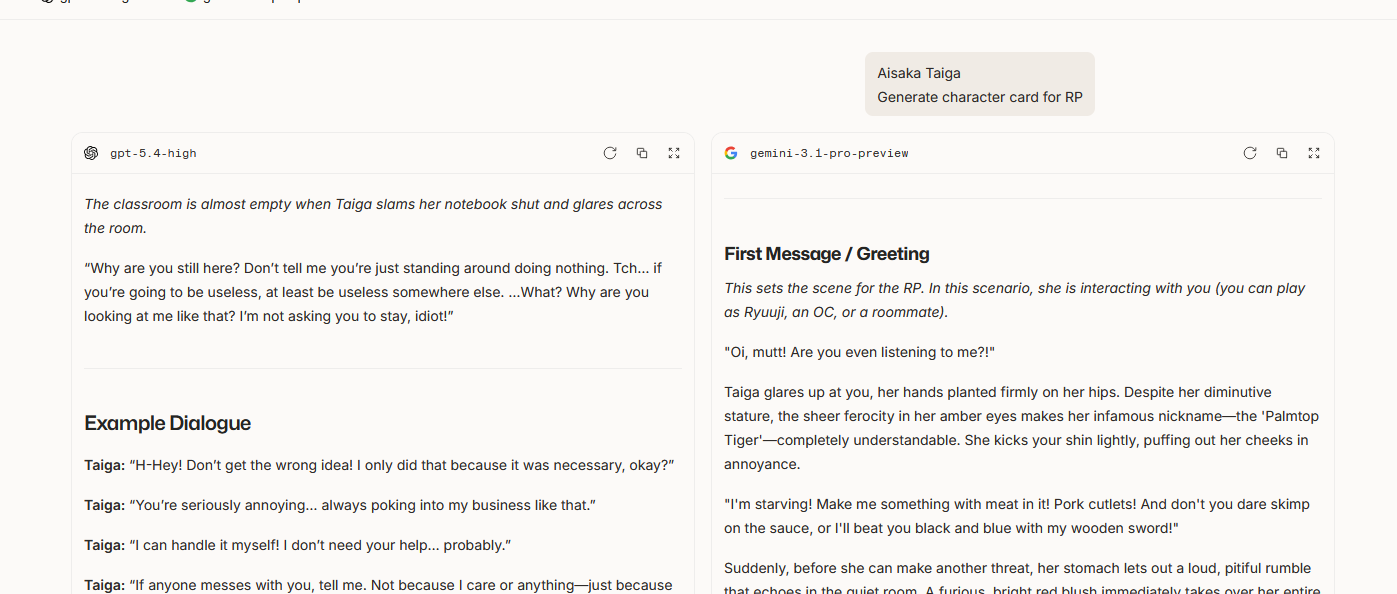Click the "I'm starving! Make me something" paragraph
The image size is (1397, 594).
coord(1017,516)
